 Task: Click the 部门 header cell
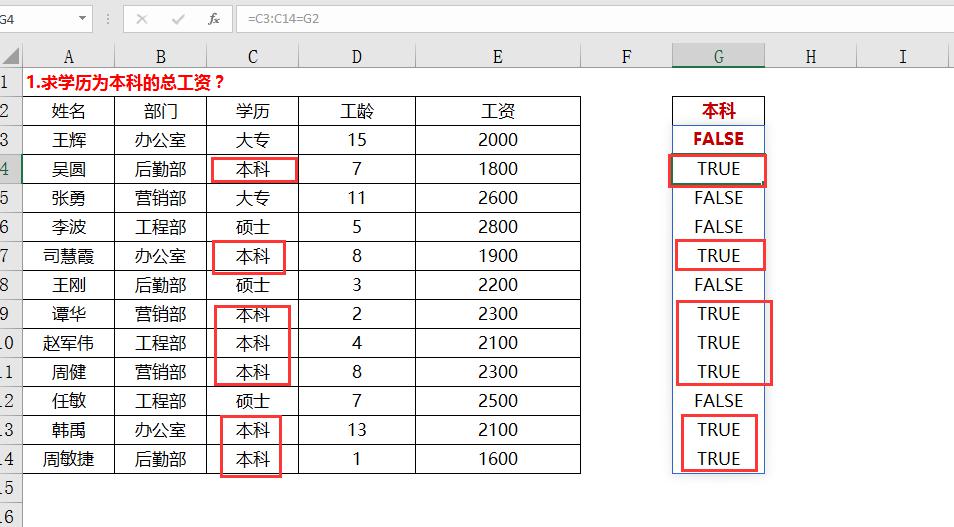click(161, 111)
